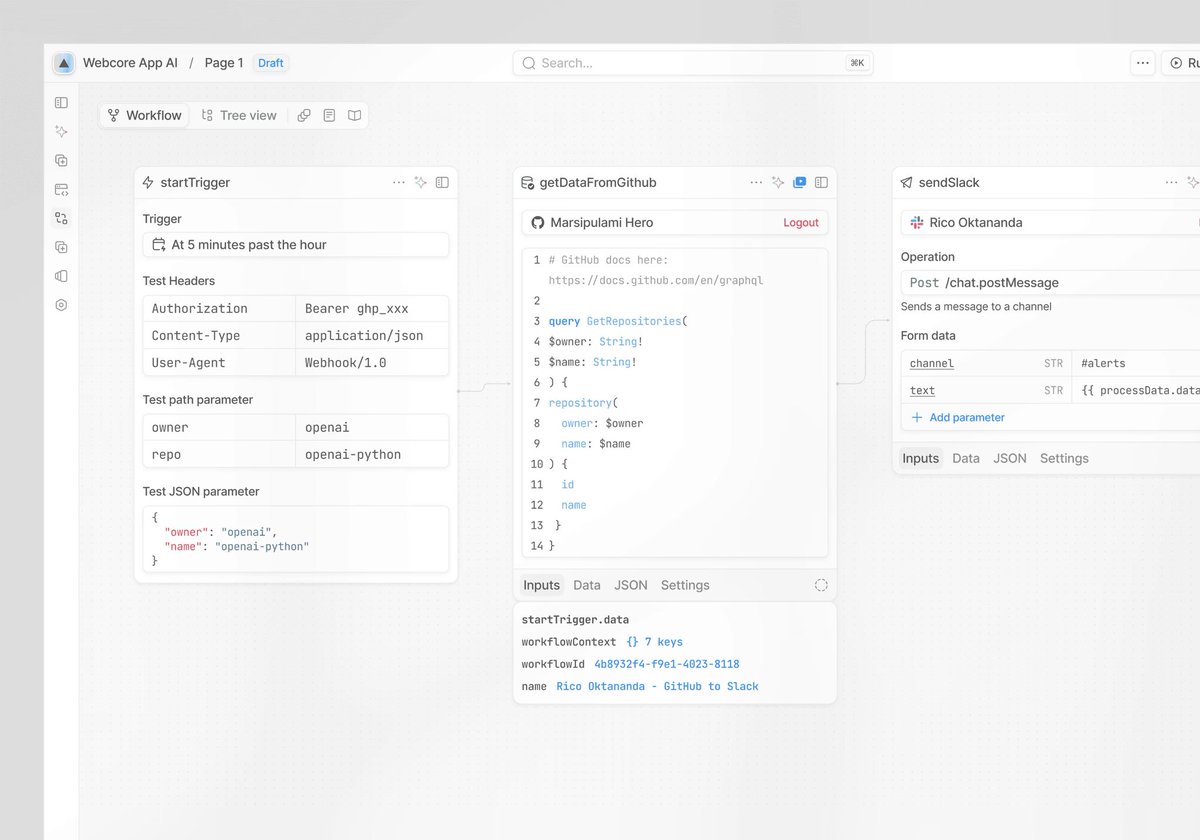Click the 'openai-python' repo value cell
Screen dimensions: 1200x840
click(372, 455)
